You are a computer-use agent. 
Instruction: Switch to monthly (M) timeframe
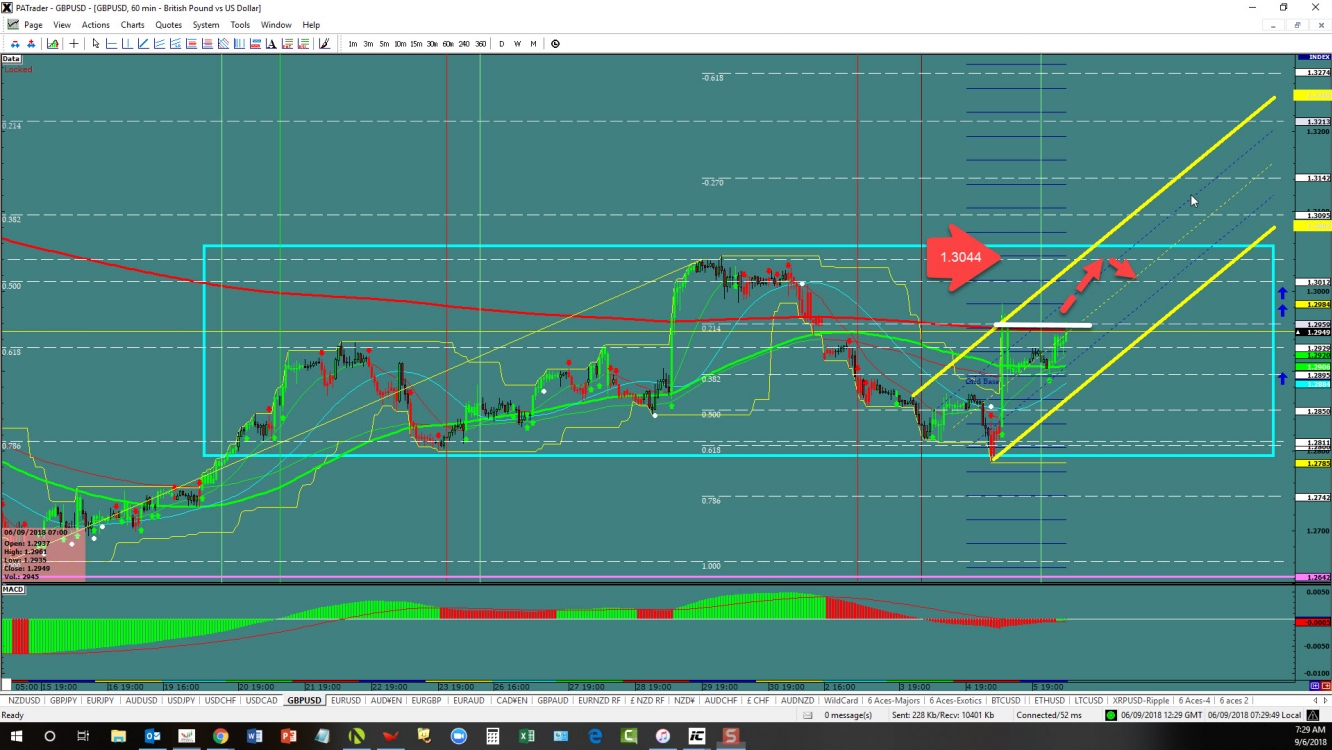tap(533, 44)
